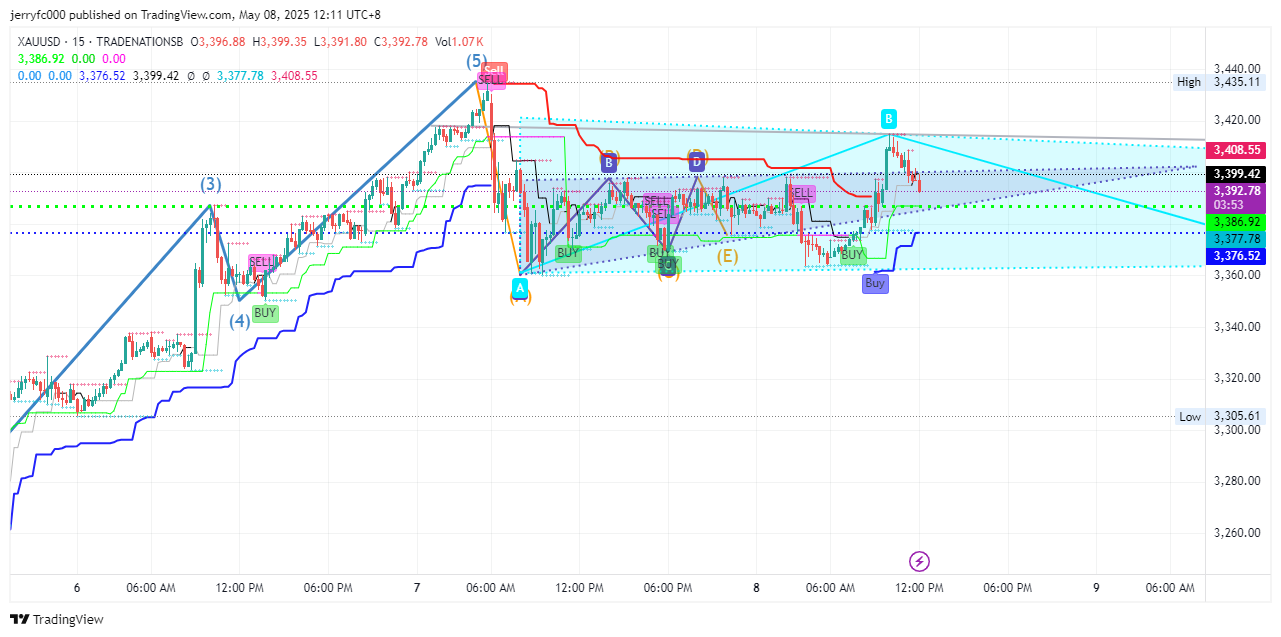Viewport: 1281px width, 637px height.
Task: Click the date label 7 on time axis
Action: (417, 588)
